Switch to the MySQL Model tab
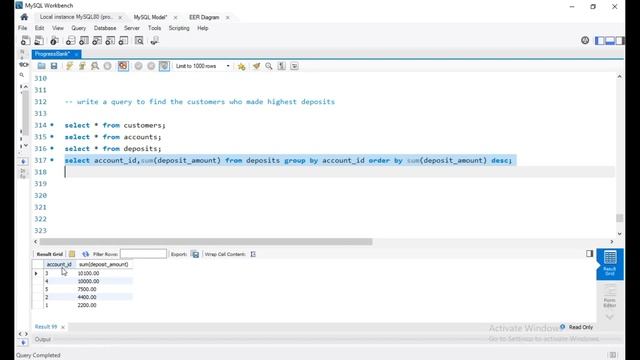 [150, 17]
